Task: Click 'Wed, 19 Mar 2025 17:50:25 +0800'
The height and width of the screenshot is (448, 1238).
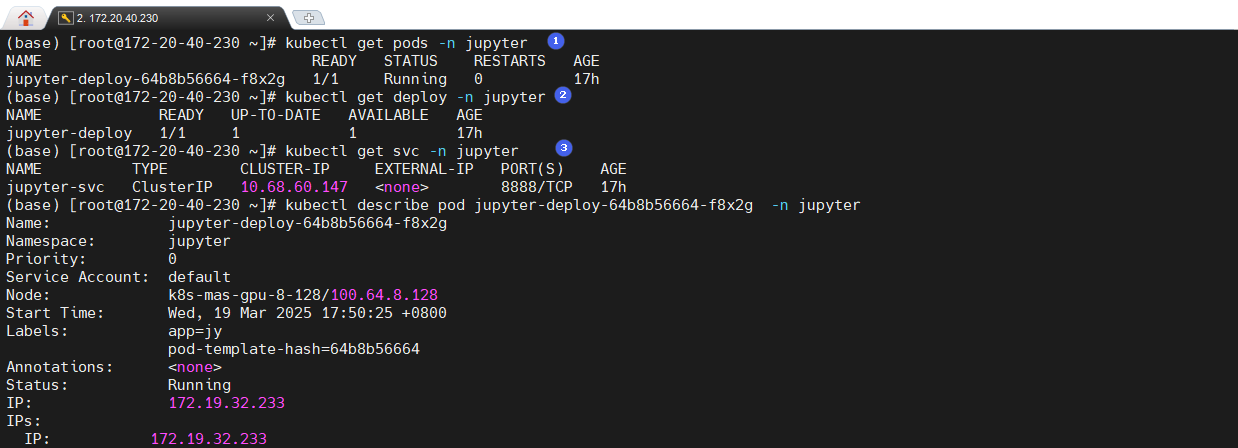Action: point(308,313)
